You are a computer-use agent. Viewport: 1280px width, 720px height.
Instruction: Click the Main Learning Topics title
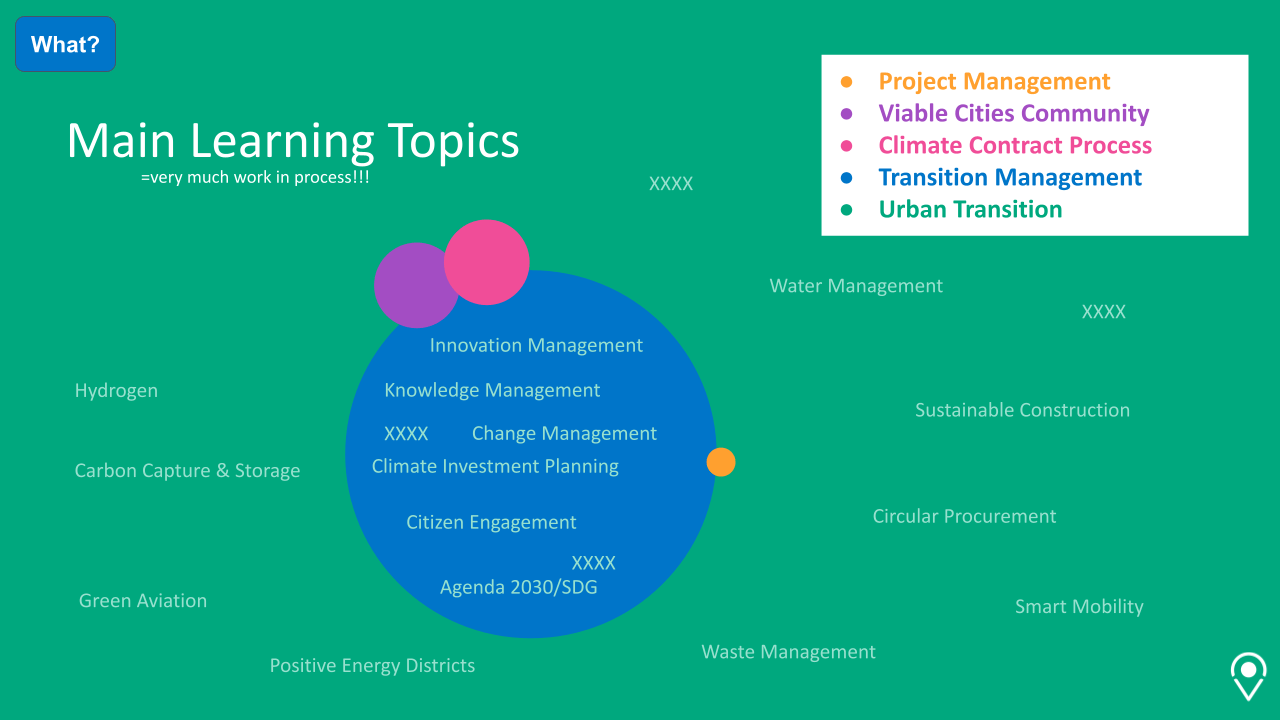coord(292,141)
